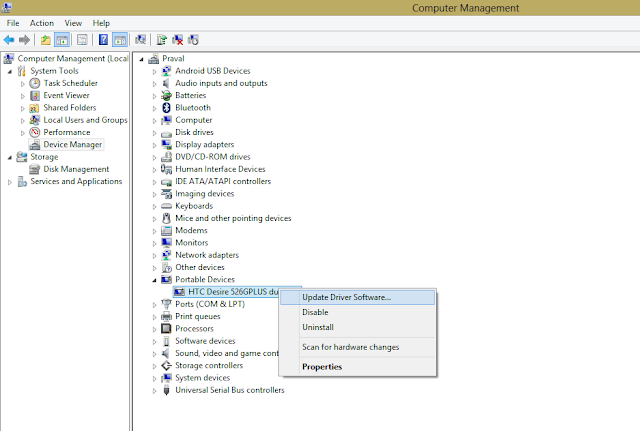Select the HTC Desire 526GPLUS device

click(233, 292)
